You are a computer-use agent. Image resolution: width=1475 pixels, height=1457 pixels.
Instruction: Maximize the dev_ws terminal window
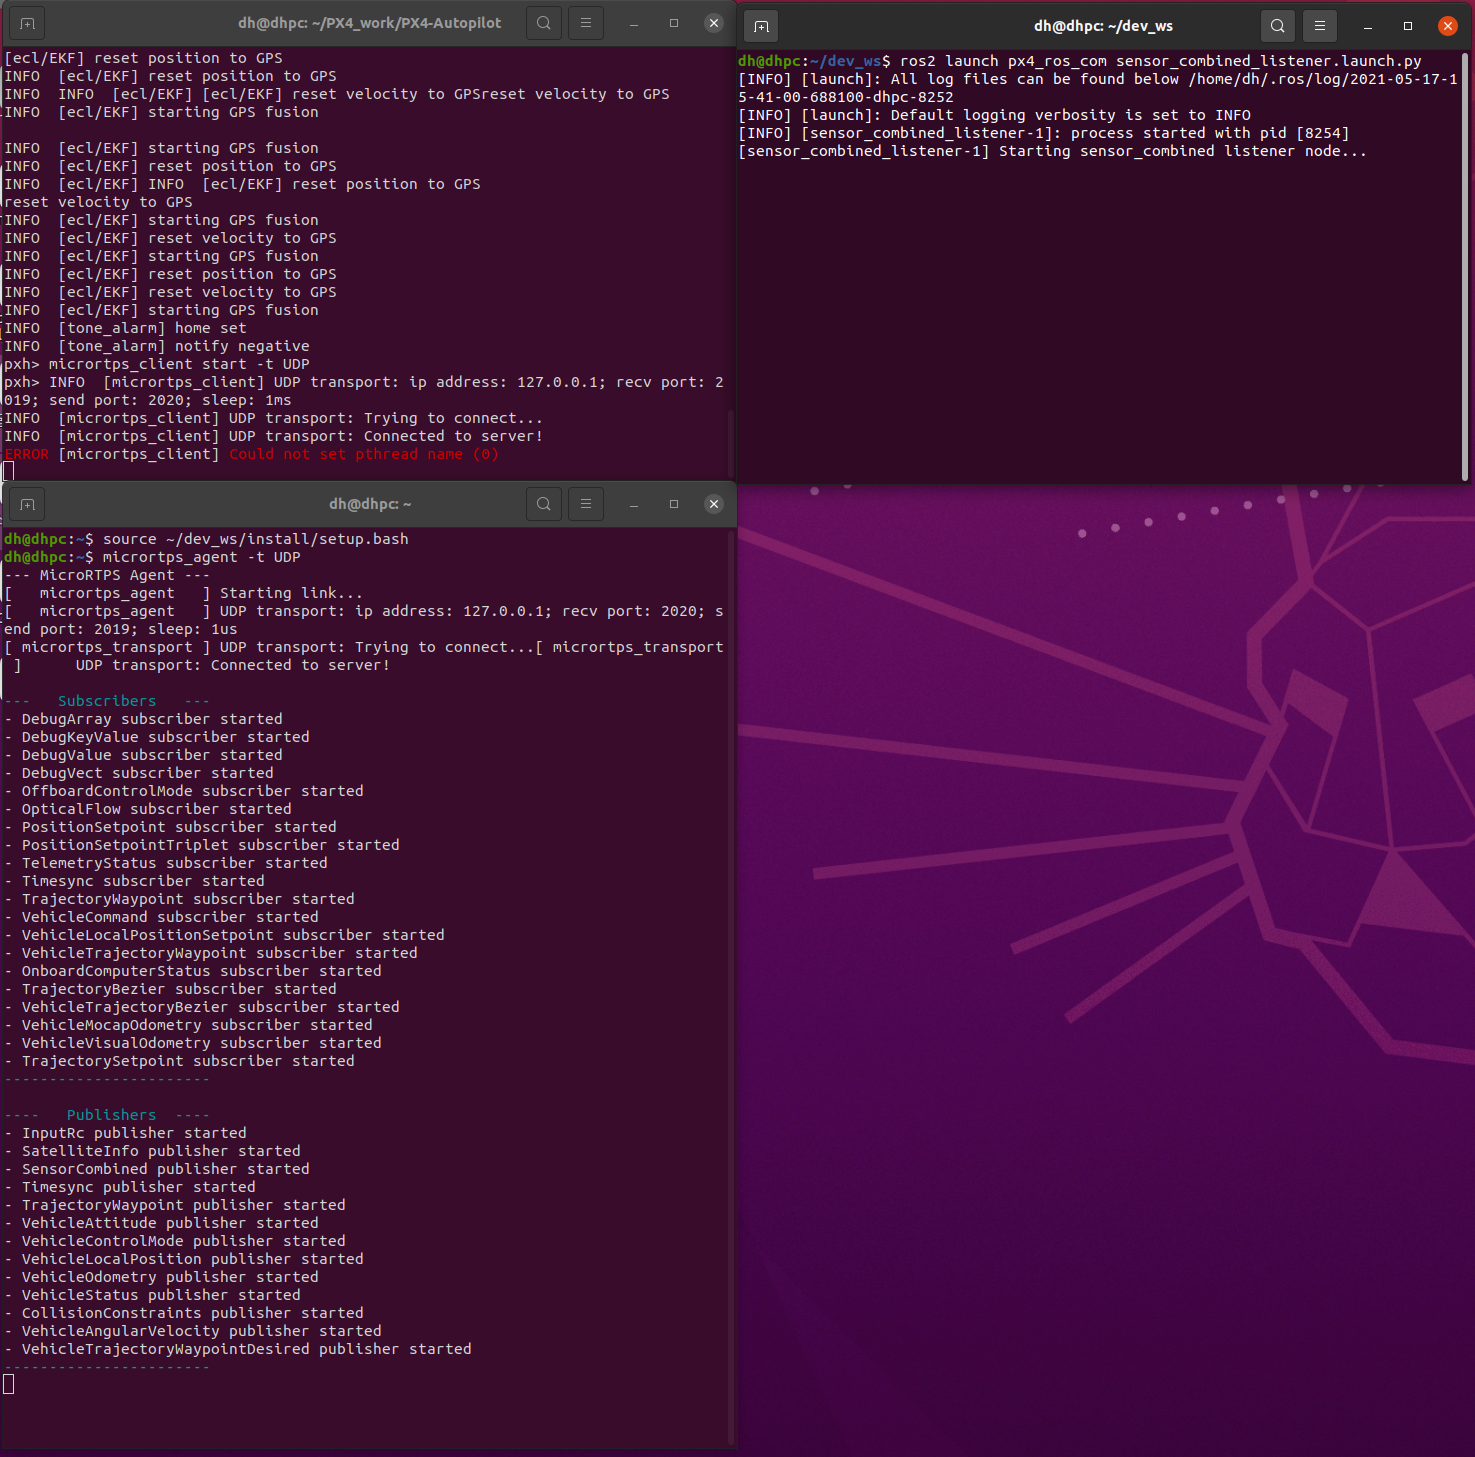pos(1408,26)
